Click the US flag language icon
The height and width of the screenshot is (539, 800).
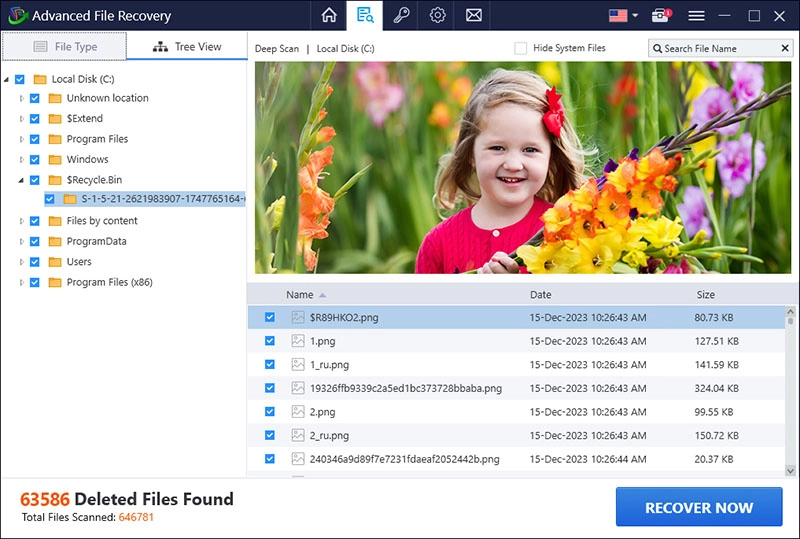point(618,16)
